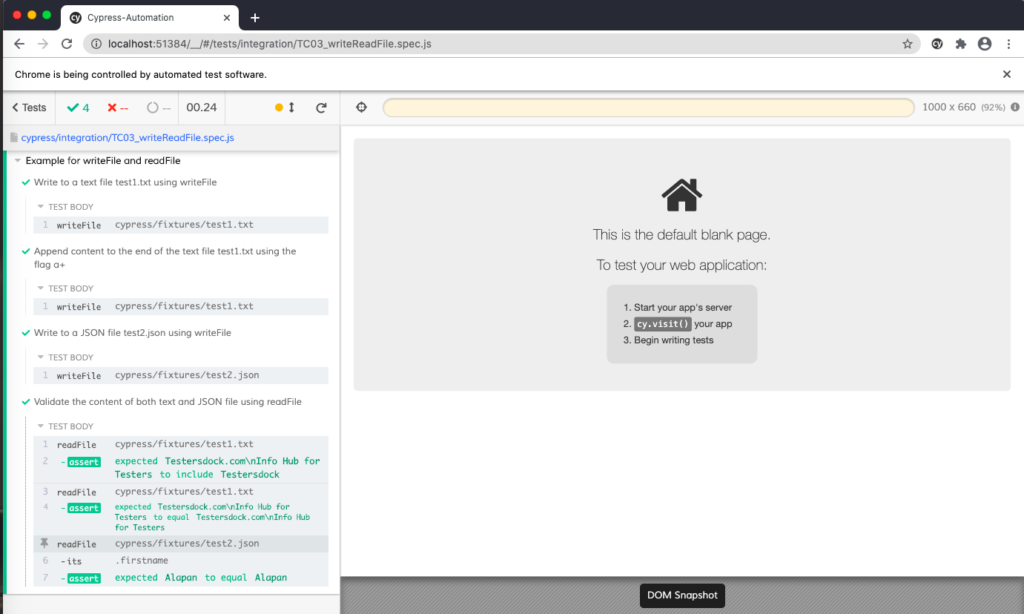Click the Cypress URL input field
The height and width of the screenshot is (614, 1024).
(x=648, y=108)
